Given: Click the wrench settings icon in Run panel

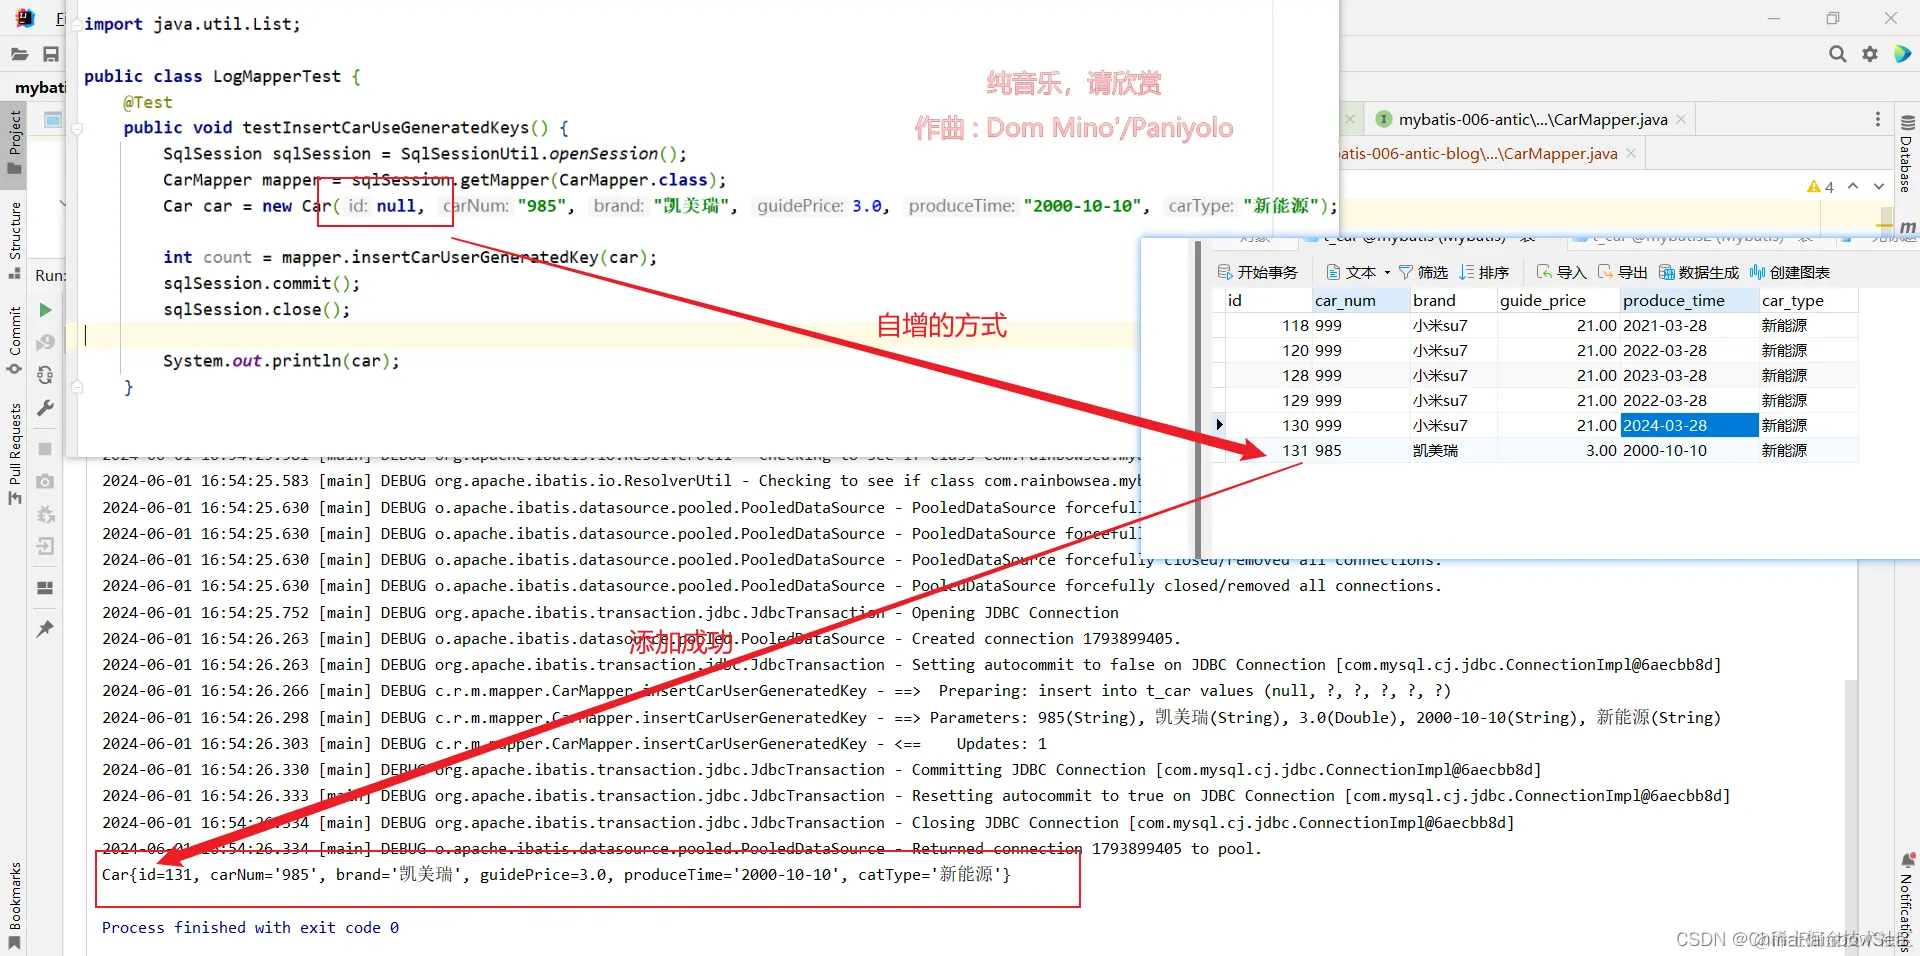Looking at the screenshot, I should coord(45,408).
